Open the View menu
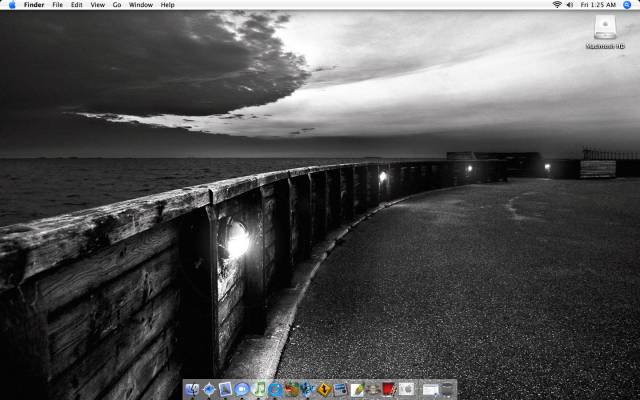Viewport: 640px width, 400px height. coord(98,5)
